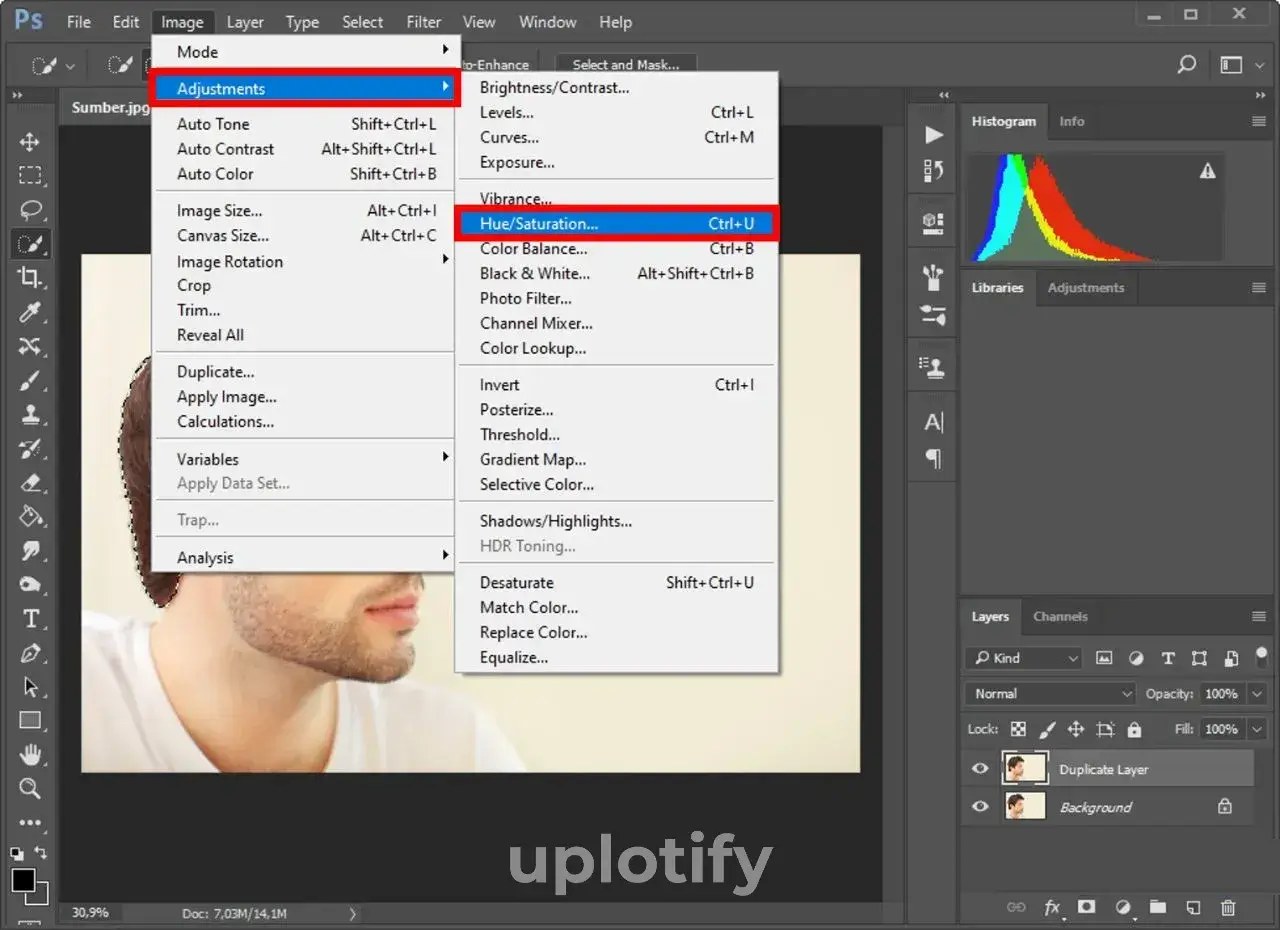The image size is (1280, 930).
Task: Select the Hand tool
Action: tap(30, 754)
